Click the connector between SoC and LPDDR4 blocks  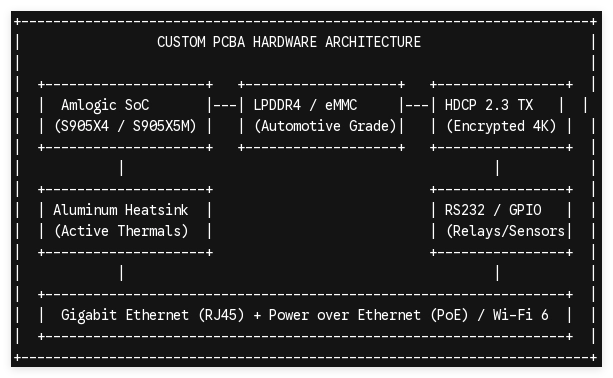pos(226,105)
